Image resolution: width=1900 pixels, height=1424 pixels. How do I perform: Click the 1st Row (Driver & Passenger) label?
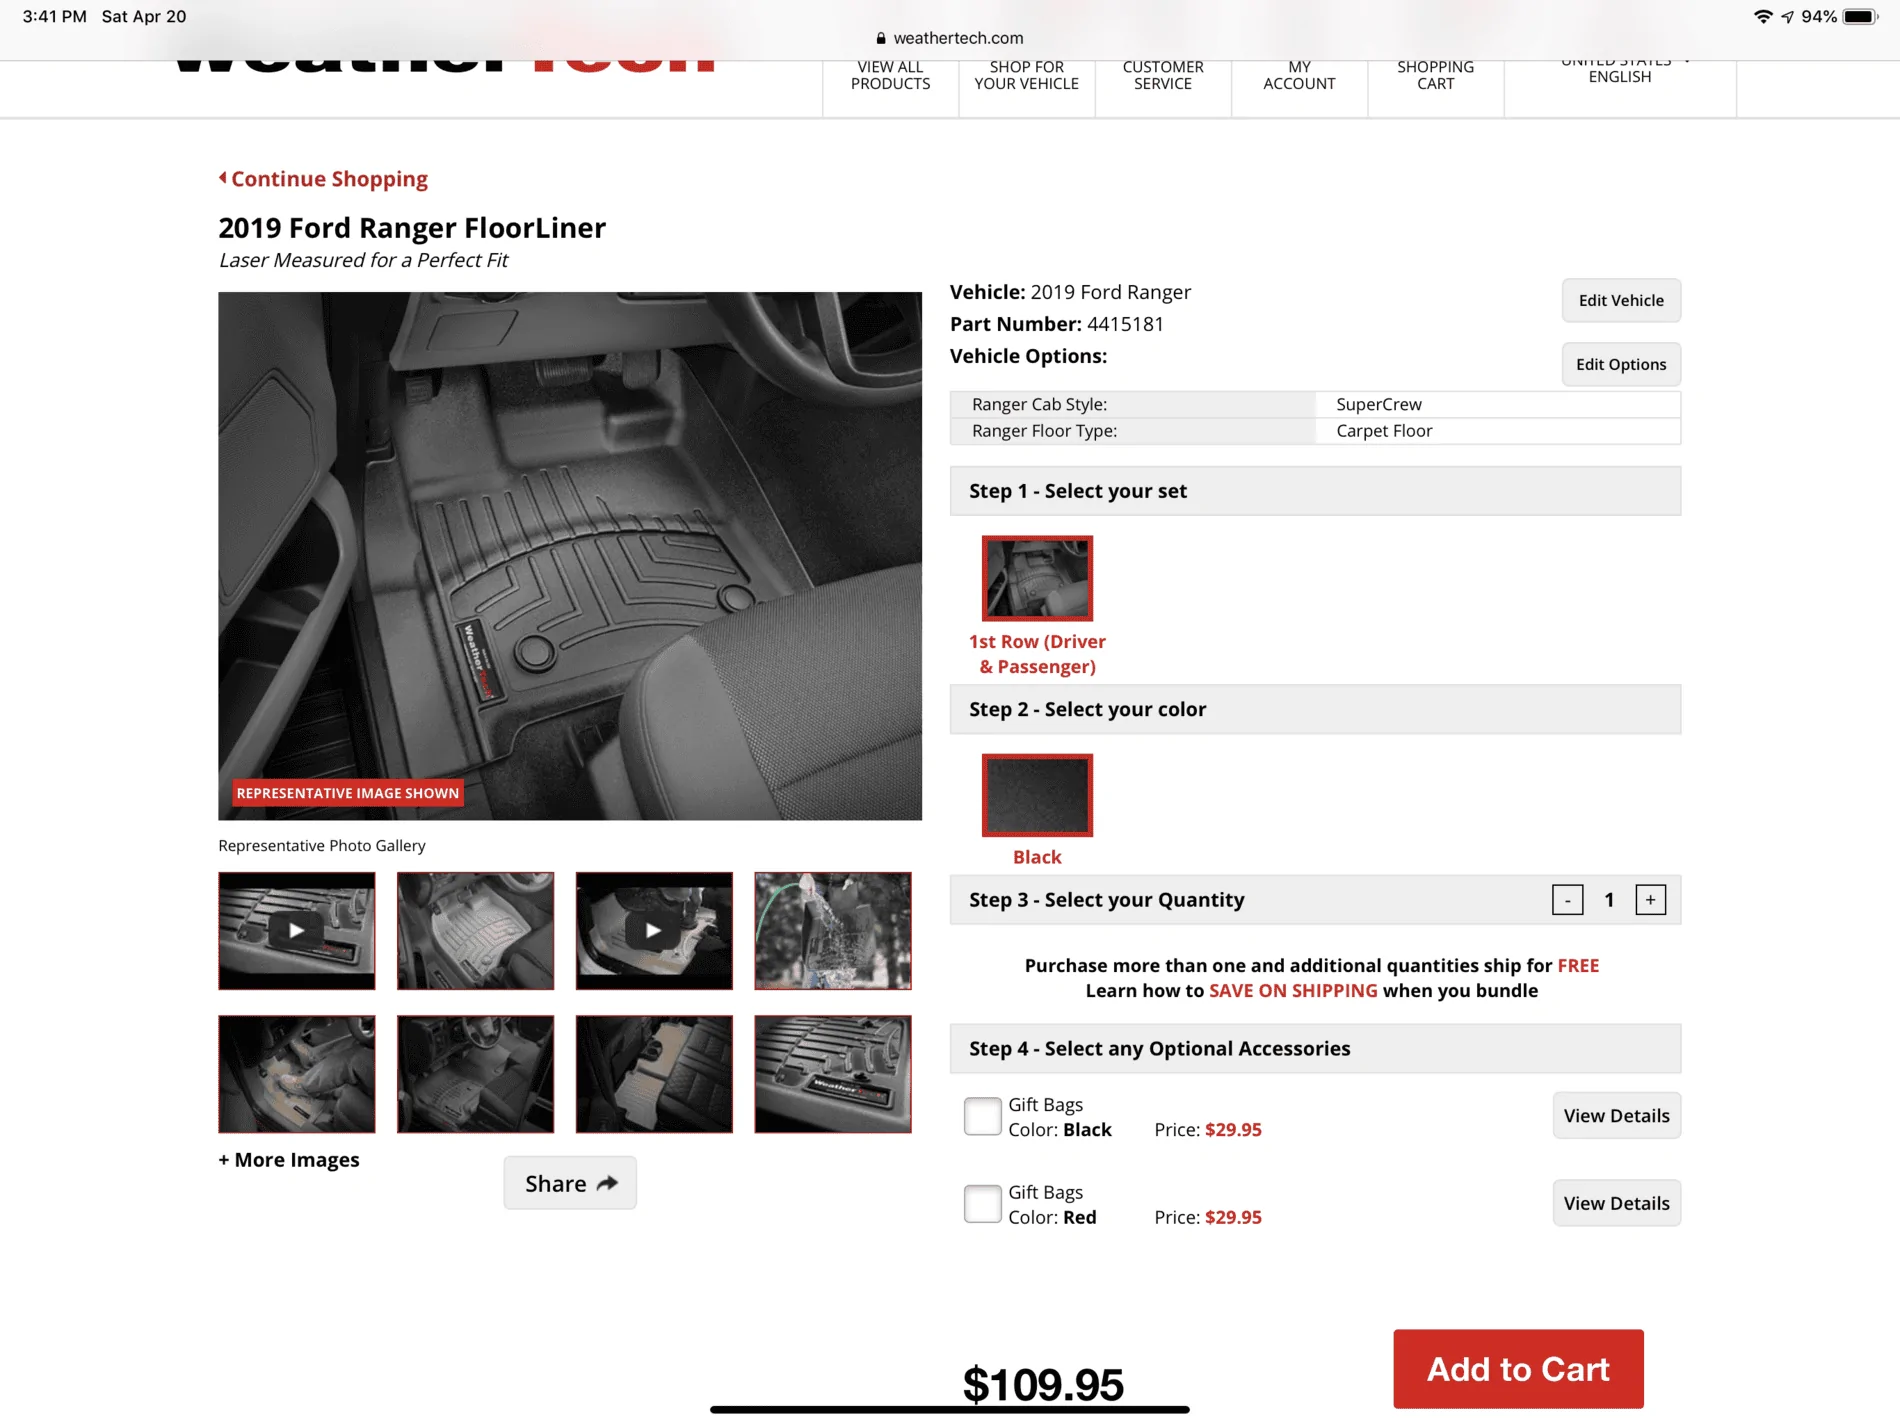point(1037,654)
